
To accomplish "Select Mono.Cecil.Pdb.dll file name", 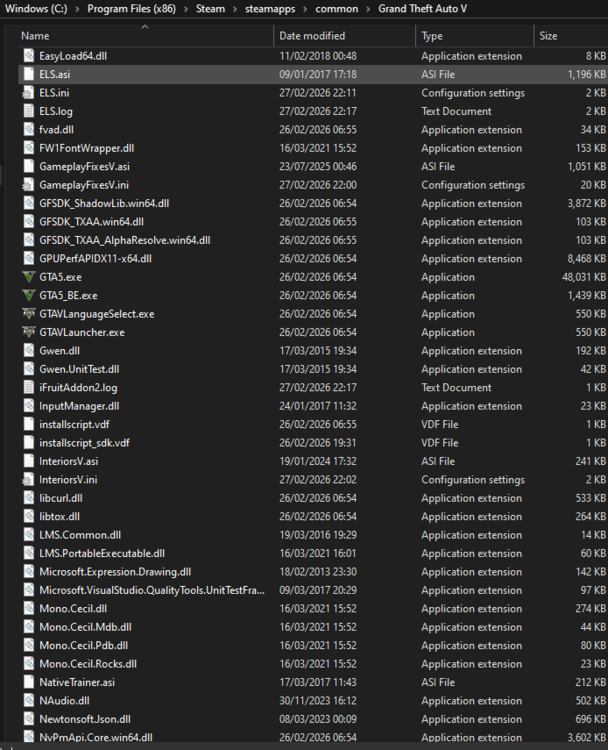I will [83, 645].
